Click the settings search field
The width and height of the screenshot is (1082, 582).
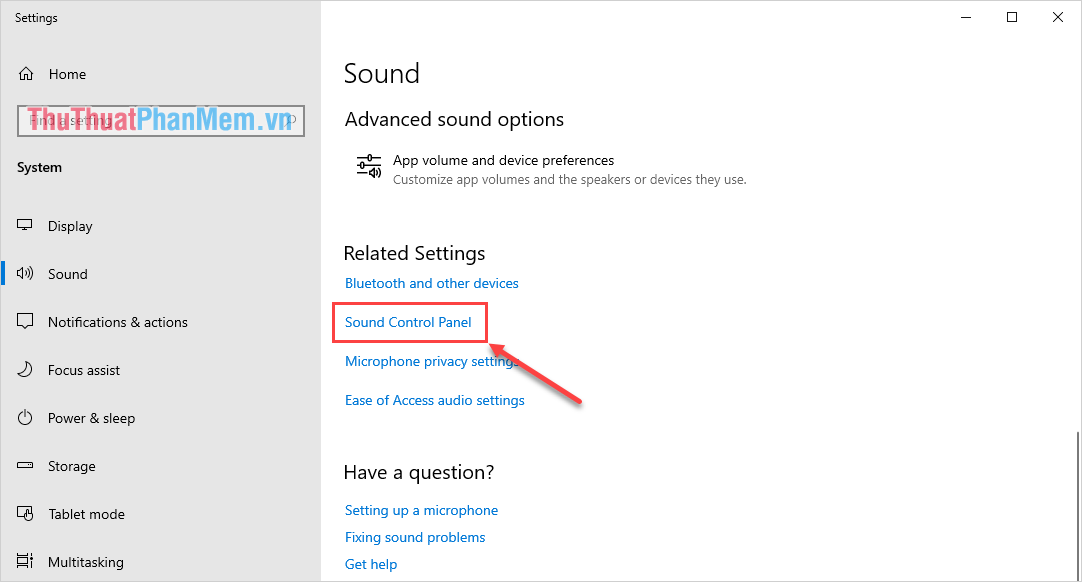click(x=160, y=120)
